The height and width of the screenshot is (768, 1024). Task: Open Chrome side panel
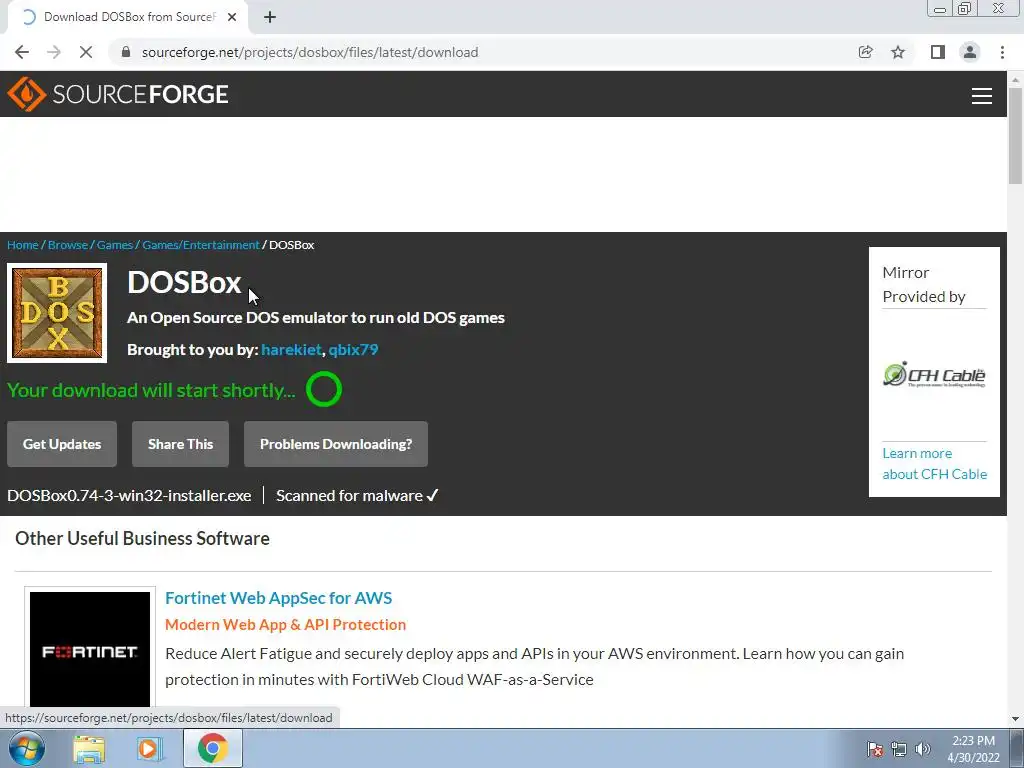938,52
